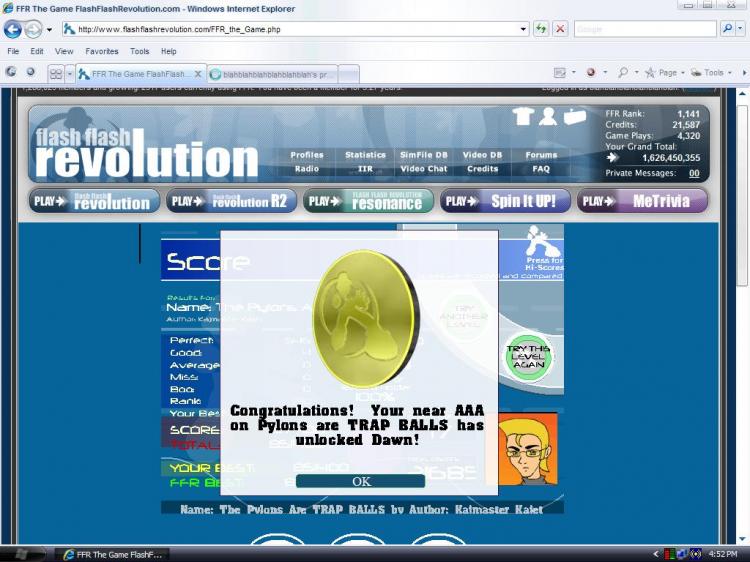Open the Favorites menu
The width and height of the screenshot is (750, 562).
102,51
